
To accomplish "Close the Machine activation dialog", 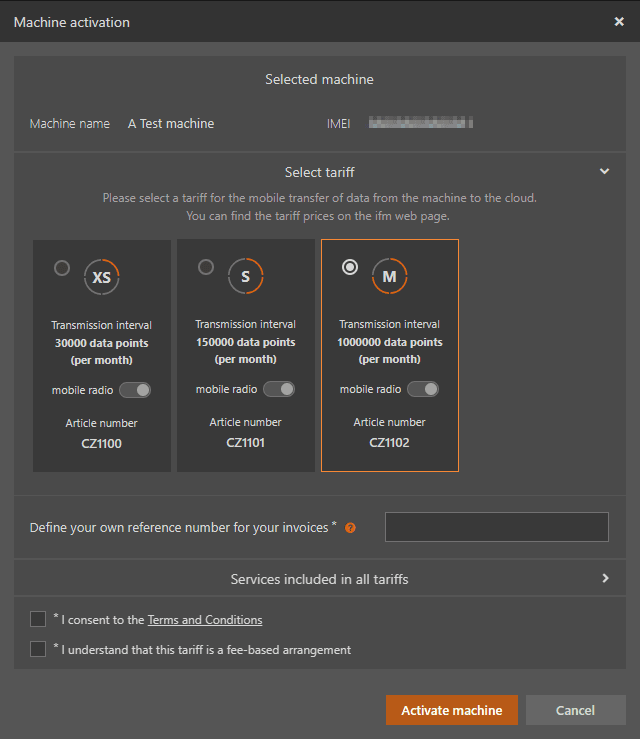I will click(x=619, y=21).
